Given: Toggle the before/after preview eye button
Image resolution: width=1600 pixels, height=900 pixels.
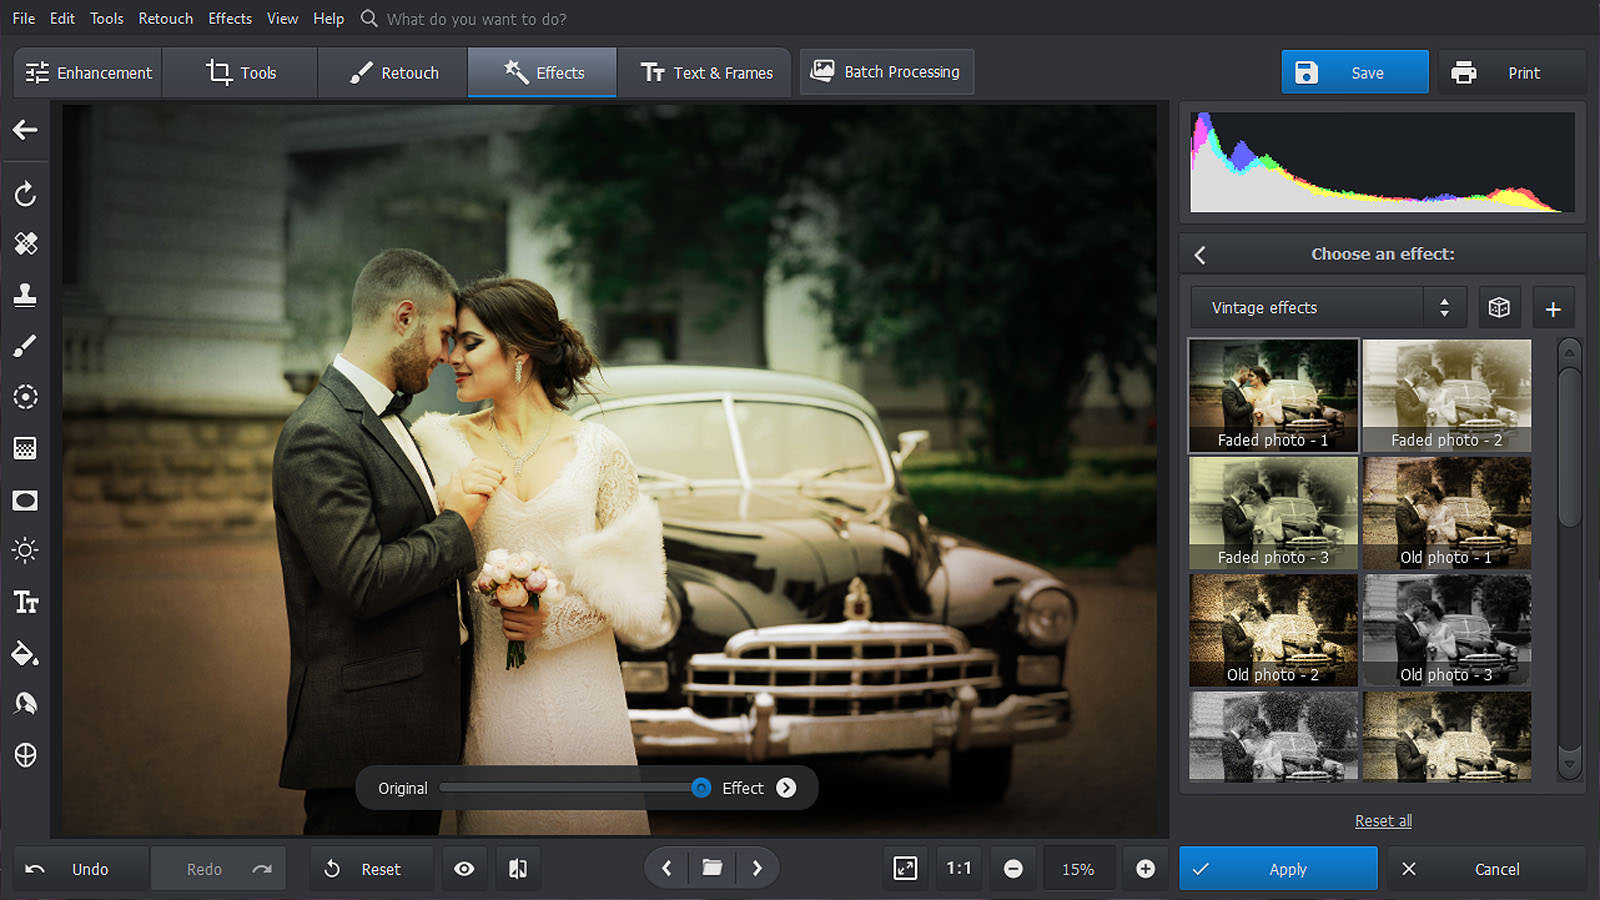Looking at the screenshot, I should coord(464,868).
